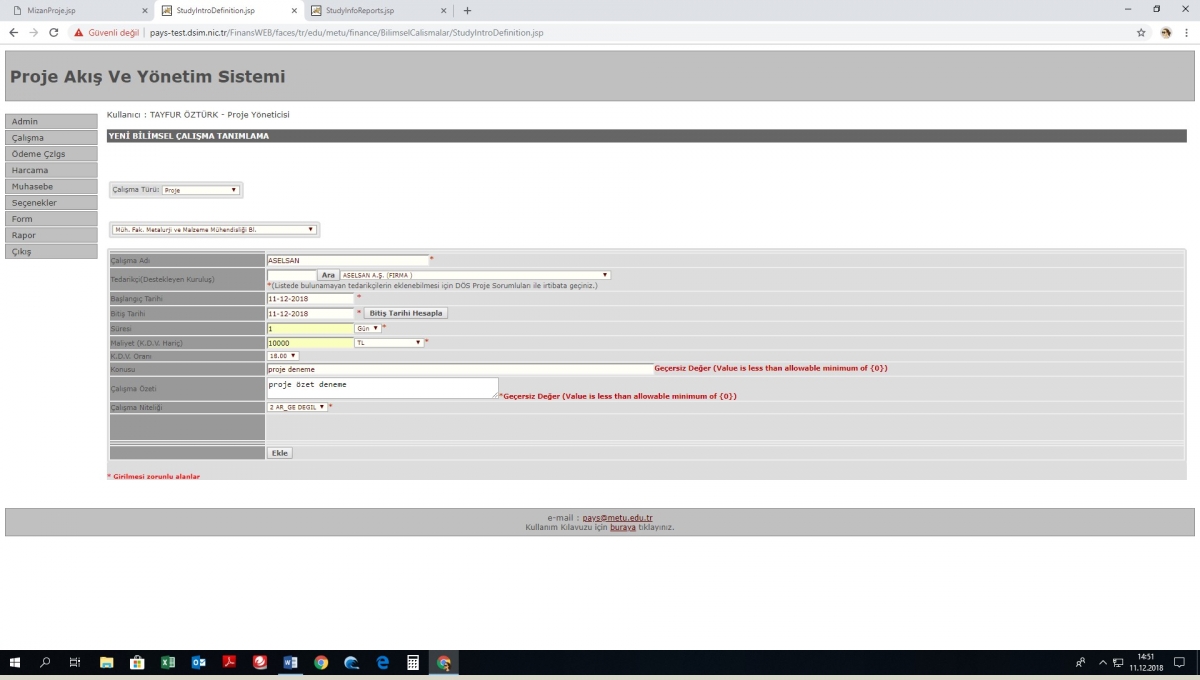Screen dimensions: 1200x680
Task: Click the browser reload icon
Action: [x=54, y=33]
